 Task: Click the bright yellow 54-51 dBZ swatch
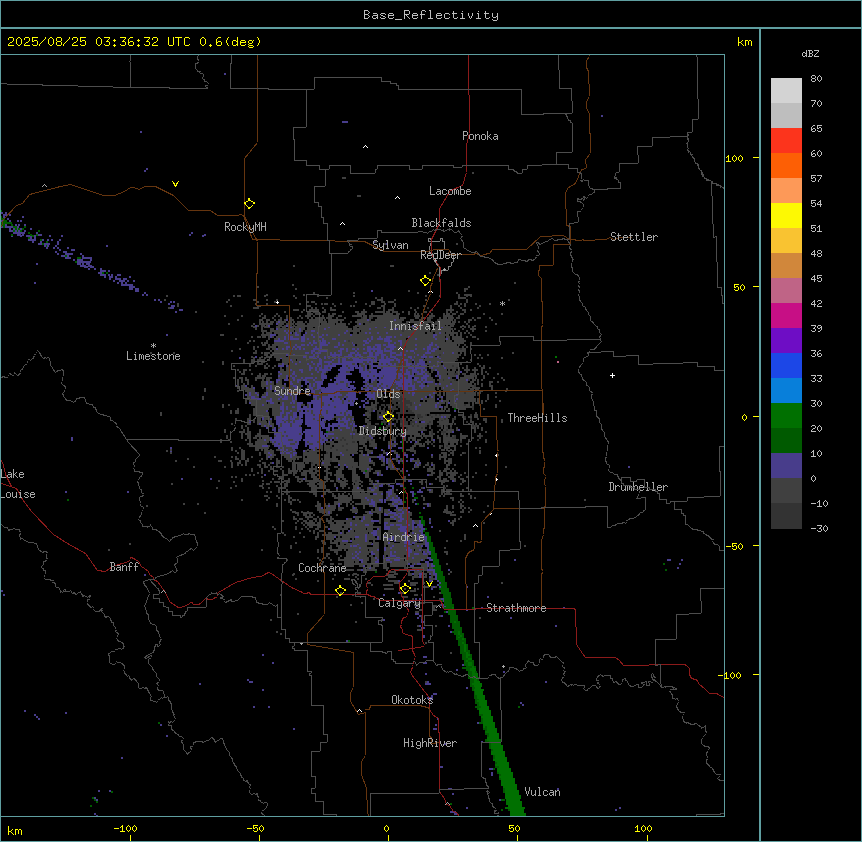coord(786,215)
